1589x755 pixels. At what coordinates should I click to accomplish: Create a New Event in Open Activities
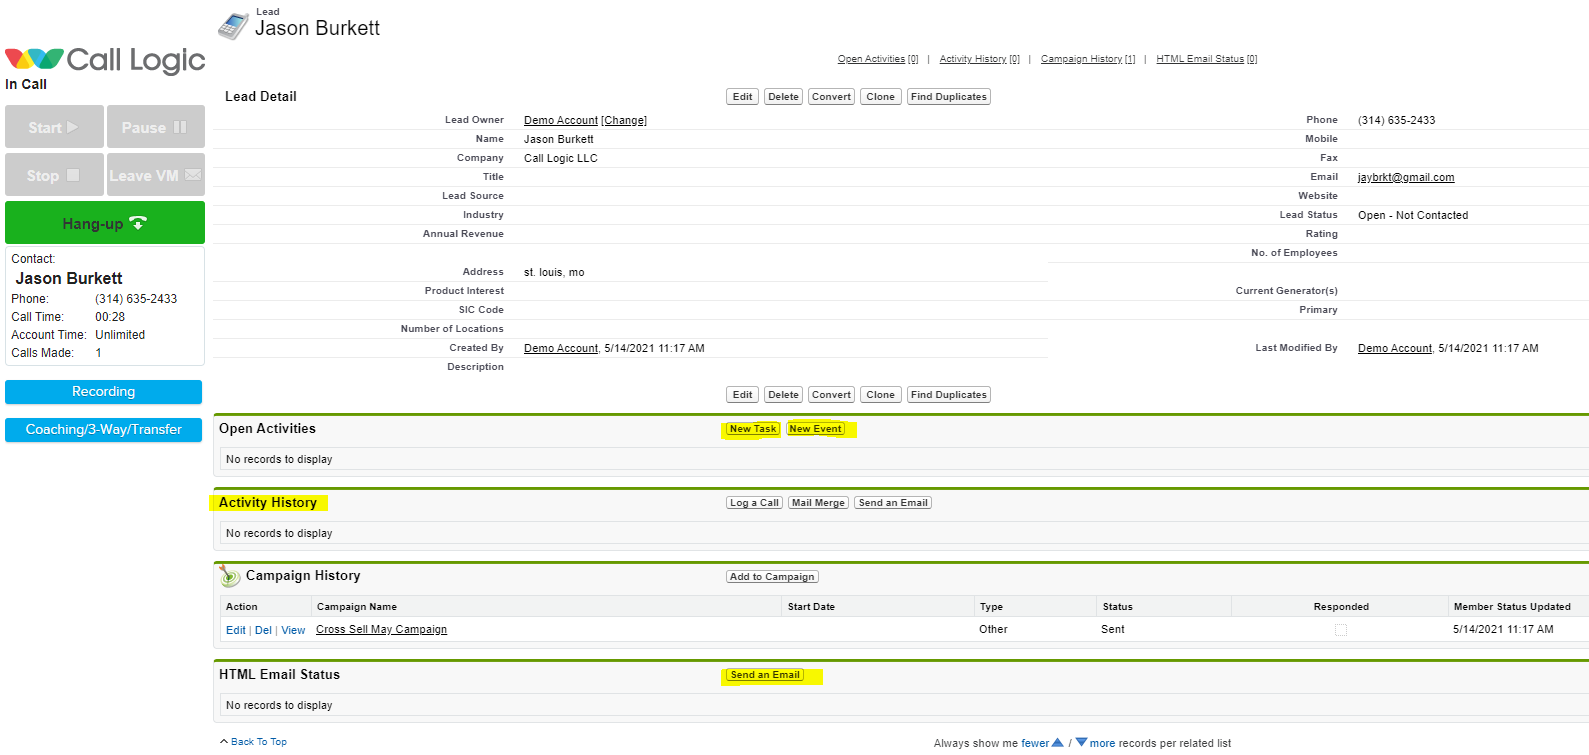(x=816, y=429)
